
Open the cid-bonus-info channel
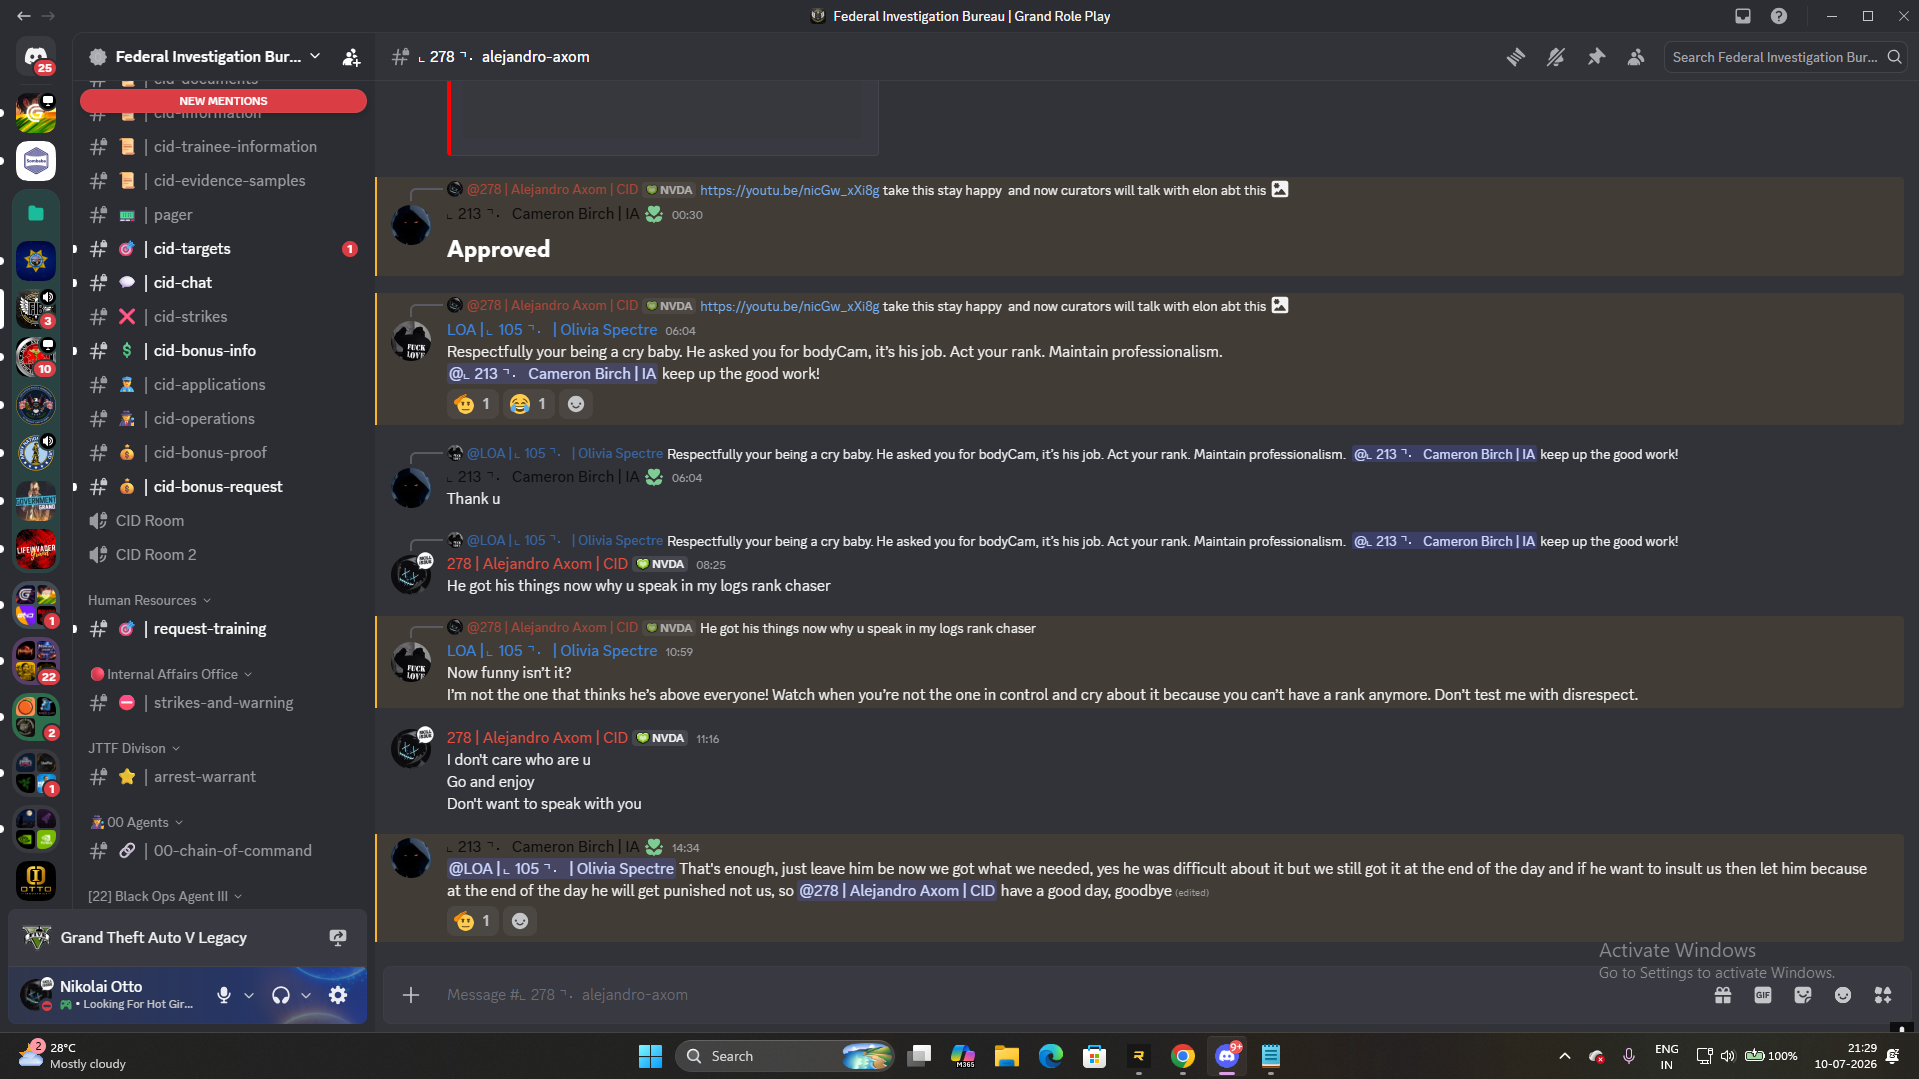(x=223, y=351)
